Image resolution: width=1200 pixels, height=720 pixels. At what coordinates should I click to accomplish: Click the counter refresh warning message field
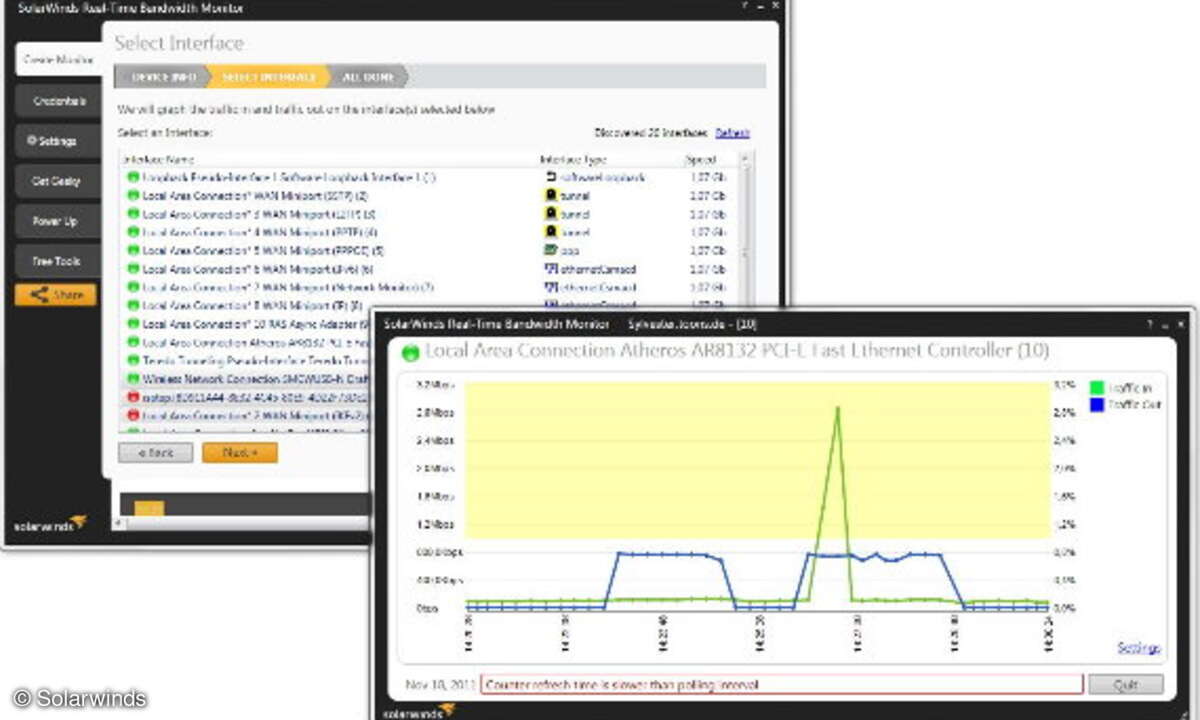click(782, 685)
